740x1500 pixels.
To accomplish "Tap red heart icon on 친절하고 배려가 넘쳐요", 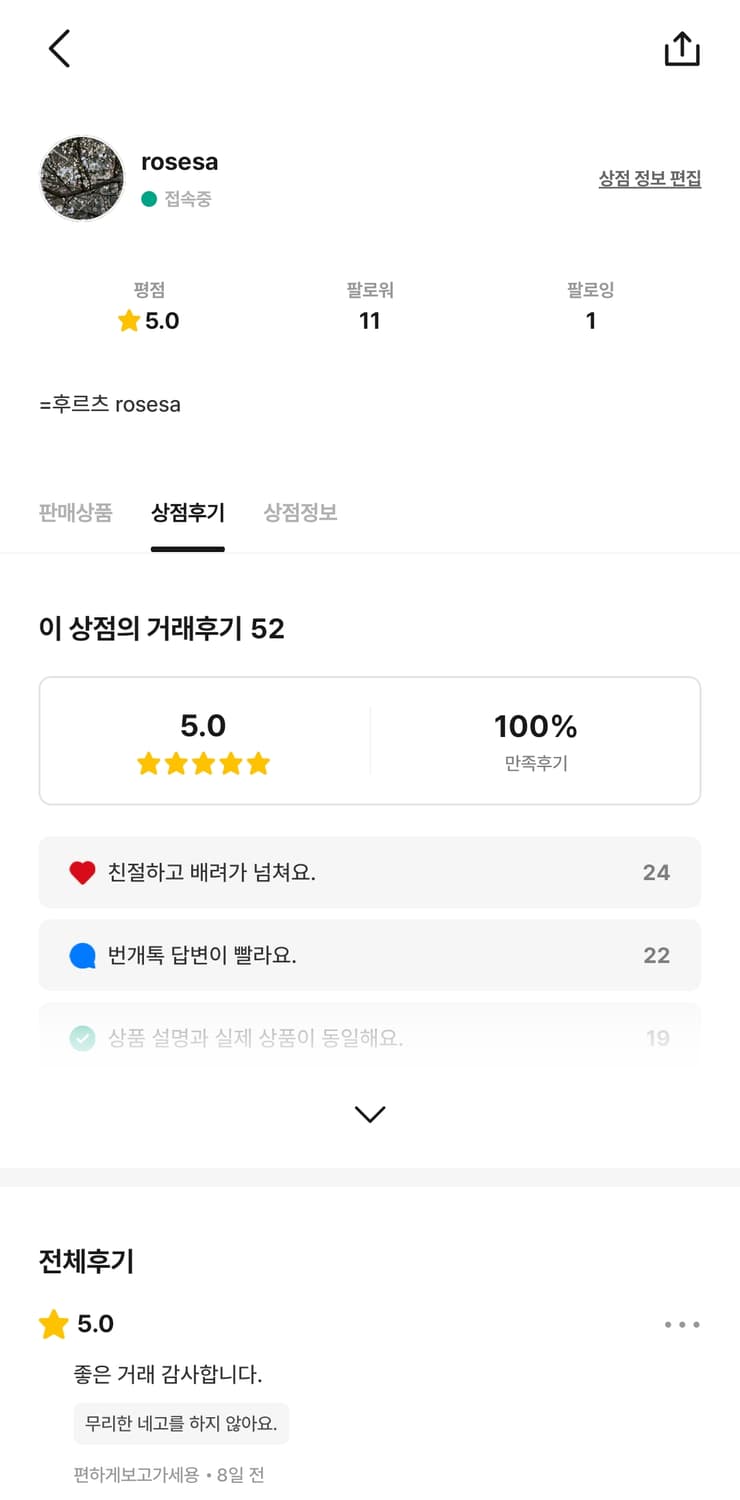I will coord(82,873).
